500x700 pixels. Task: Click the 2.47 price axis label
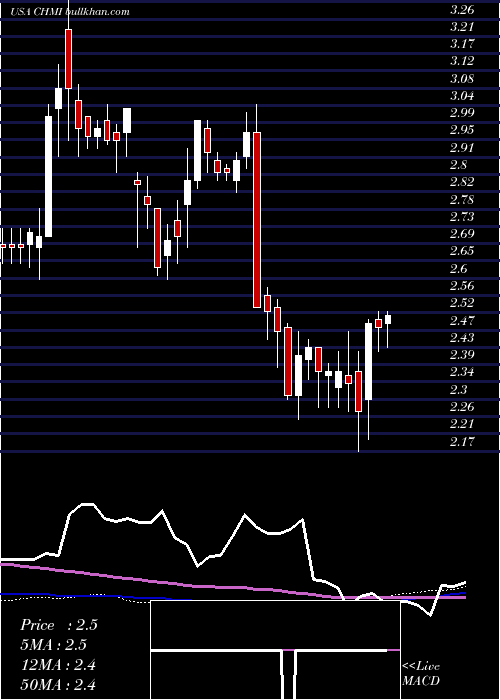[x=462, y=321]
